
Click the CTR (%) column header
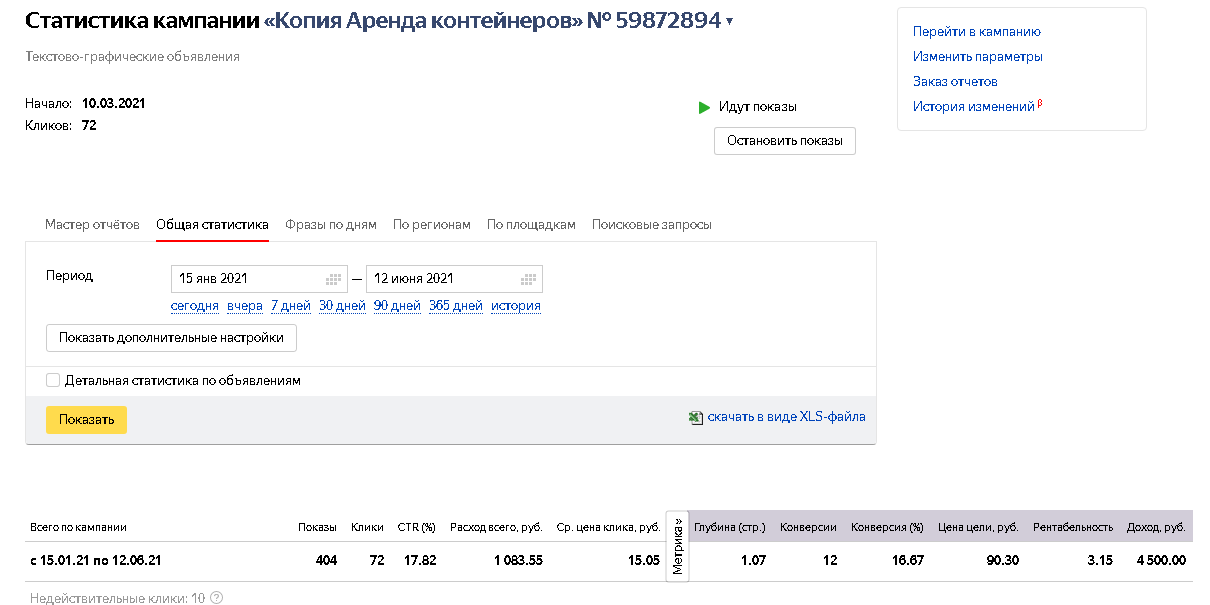click(x=417, y=528)
